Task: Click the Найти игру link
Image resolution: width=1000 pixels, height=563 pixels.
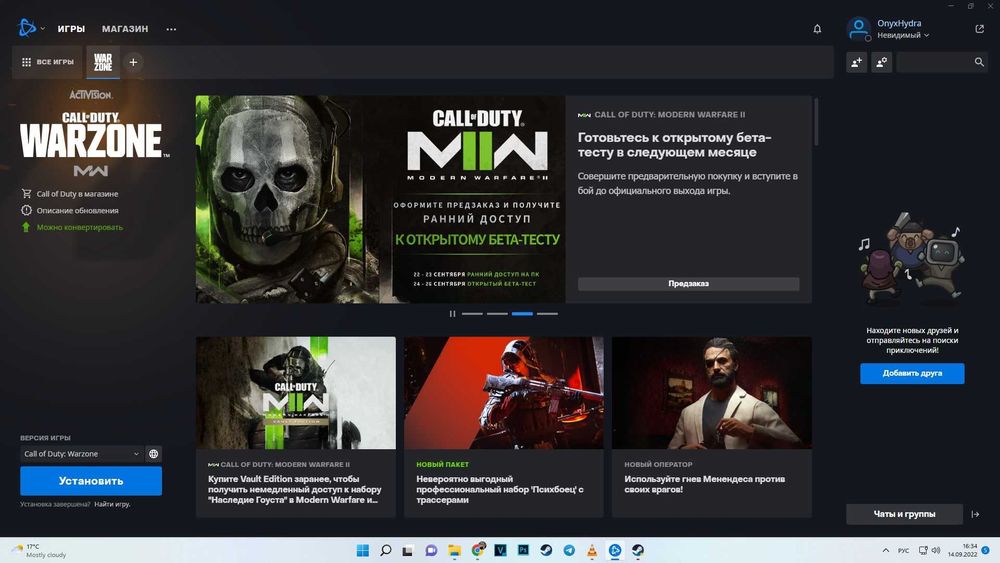Action: tap(112, 504)
